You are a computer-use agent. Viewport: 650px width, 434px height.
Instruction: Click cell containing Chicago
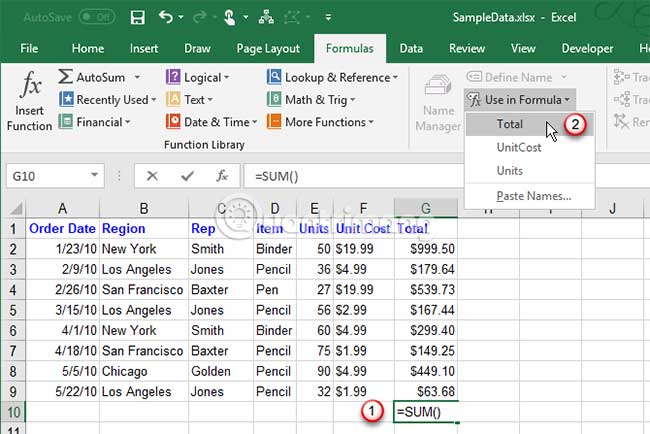[144, 371]
